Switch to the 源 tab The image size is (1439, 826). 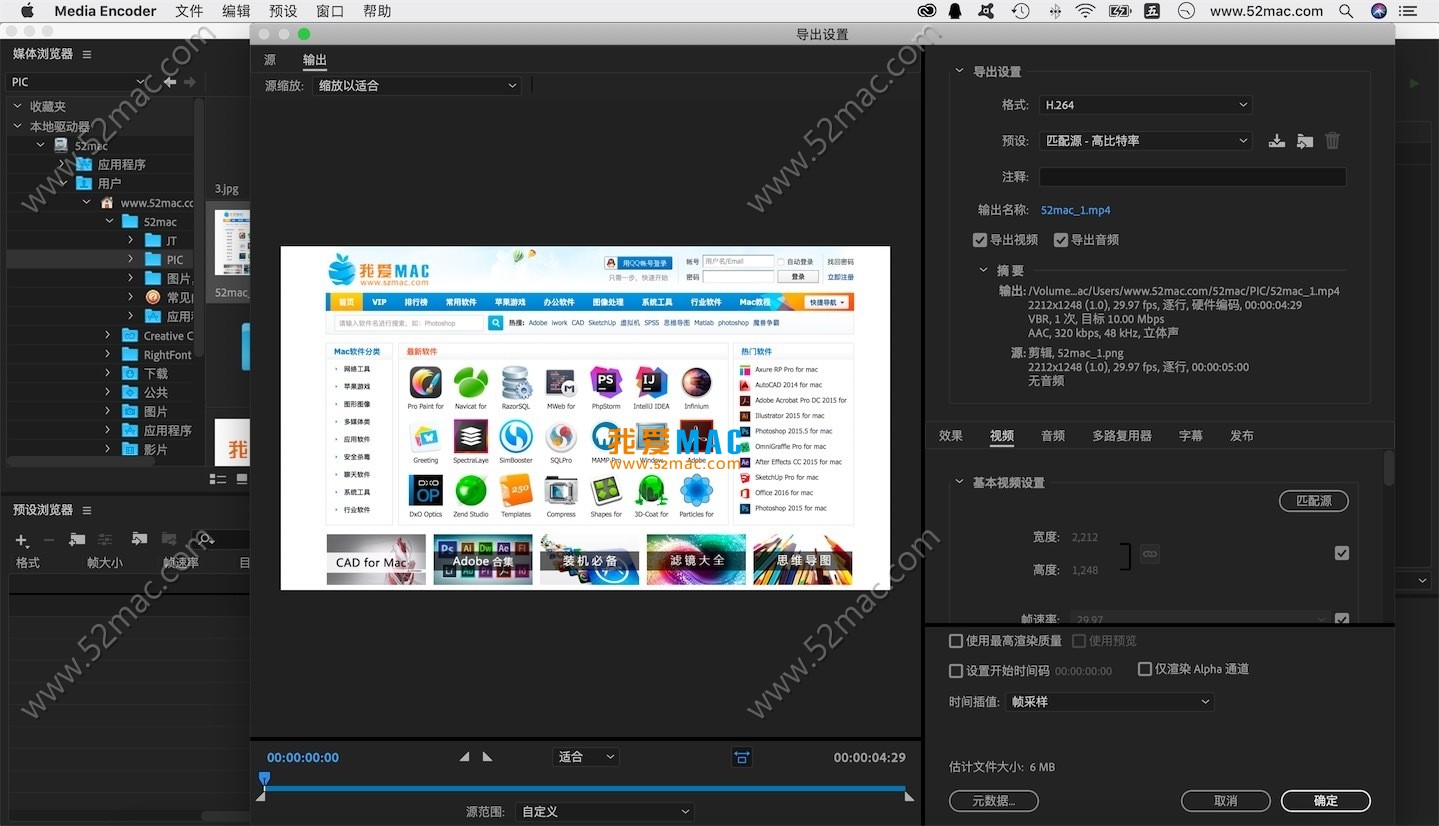point(270,60)
